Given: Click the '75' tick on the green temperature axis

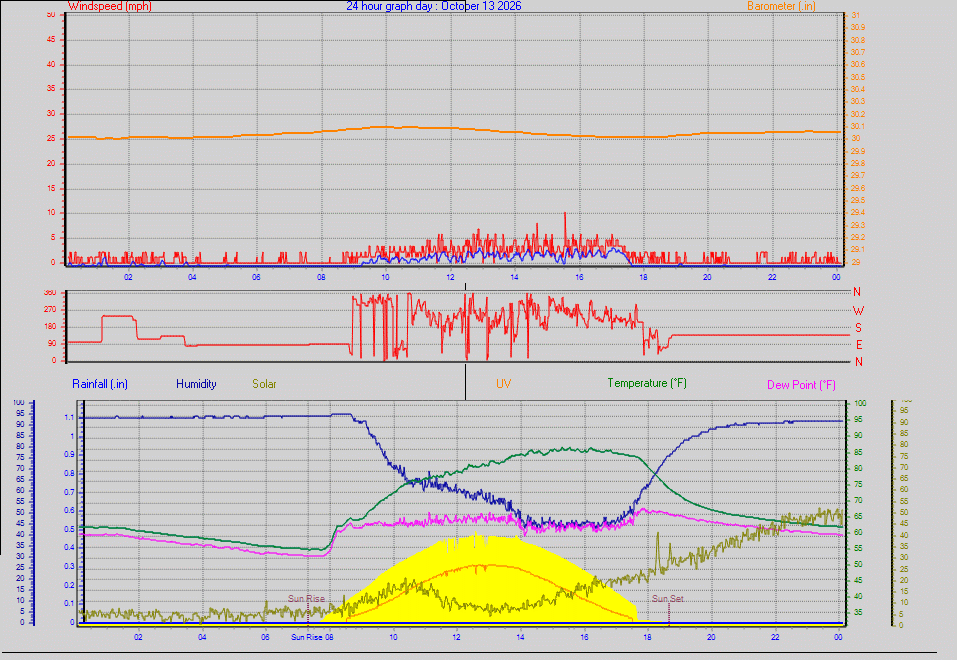Looking at the screenshot, I should (858, 484).
